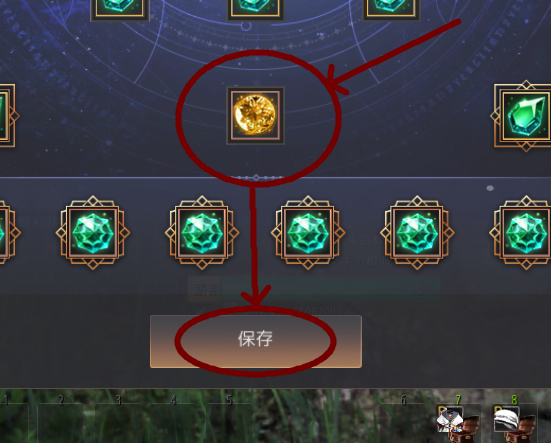Select the top-right green crystal slot
Screen dimensions: 551x443
click(x=391, y=9)
